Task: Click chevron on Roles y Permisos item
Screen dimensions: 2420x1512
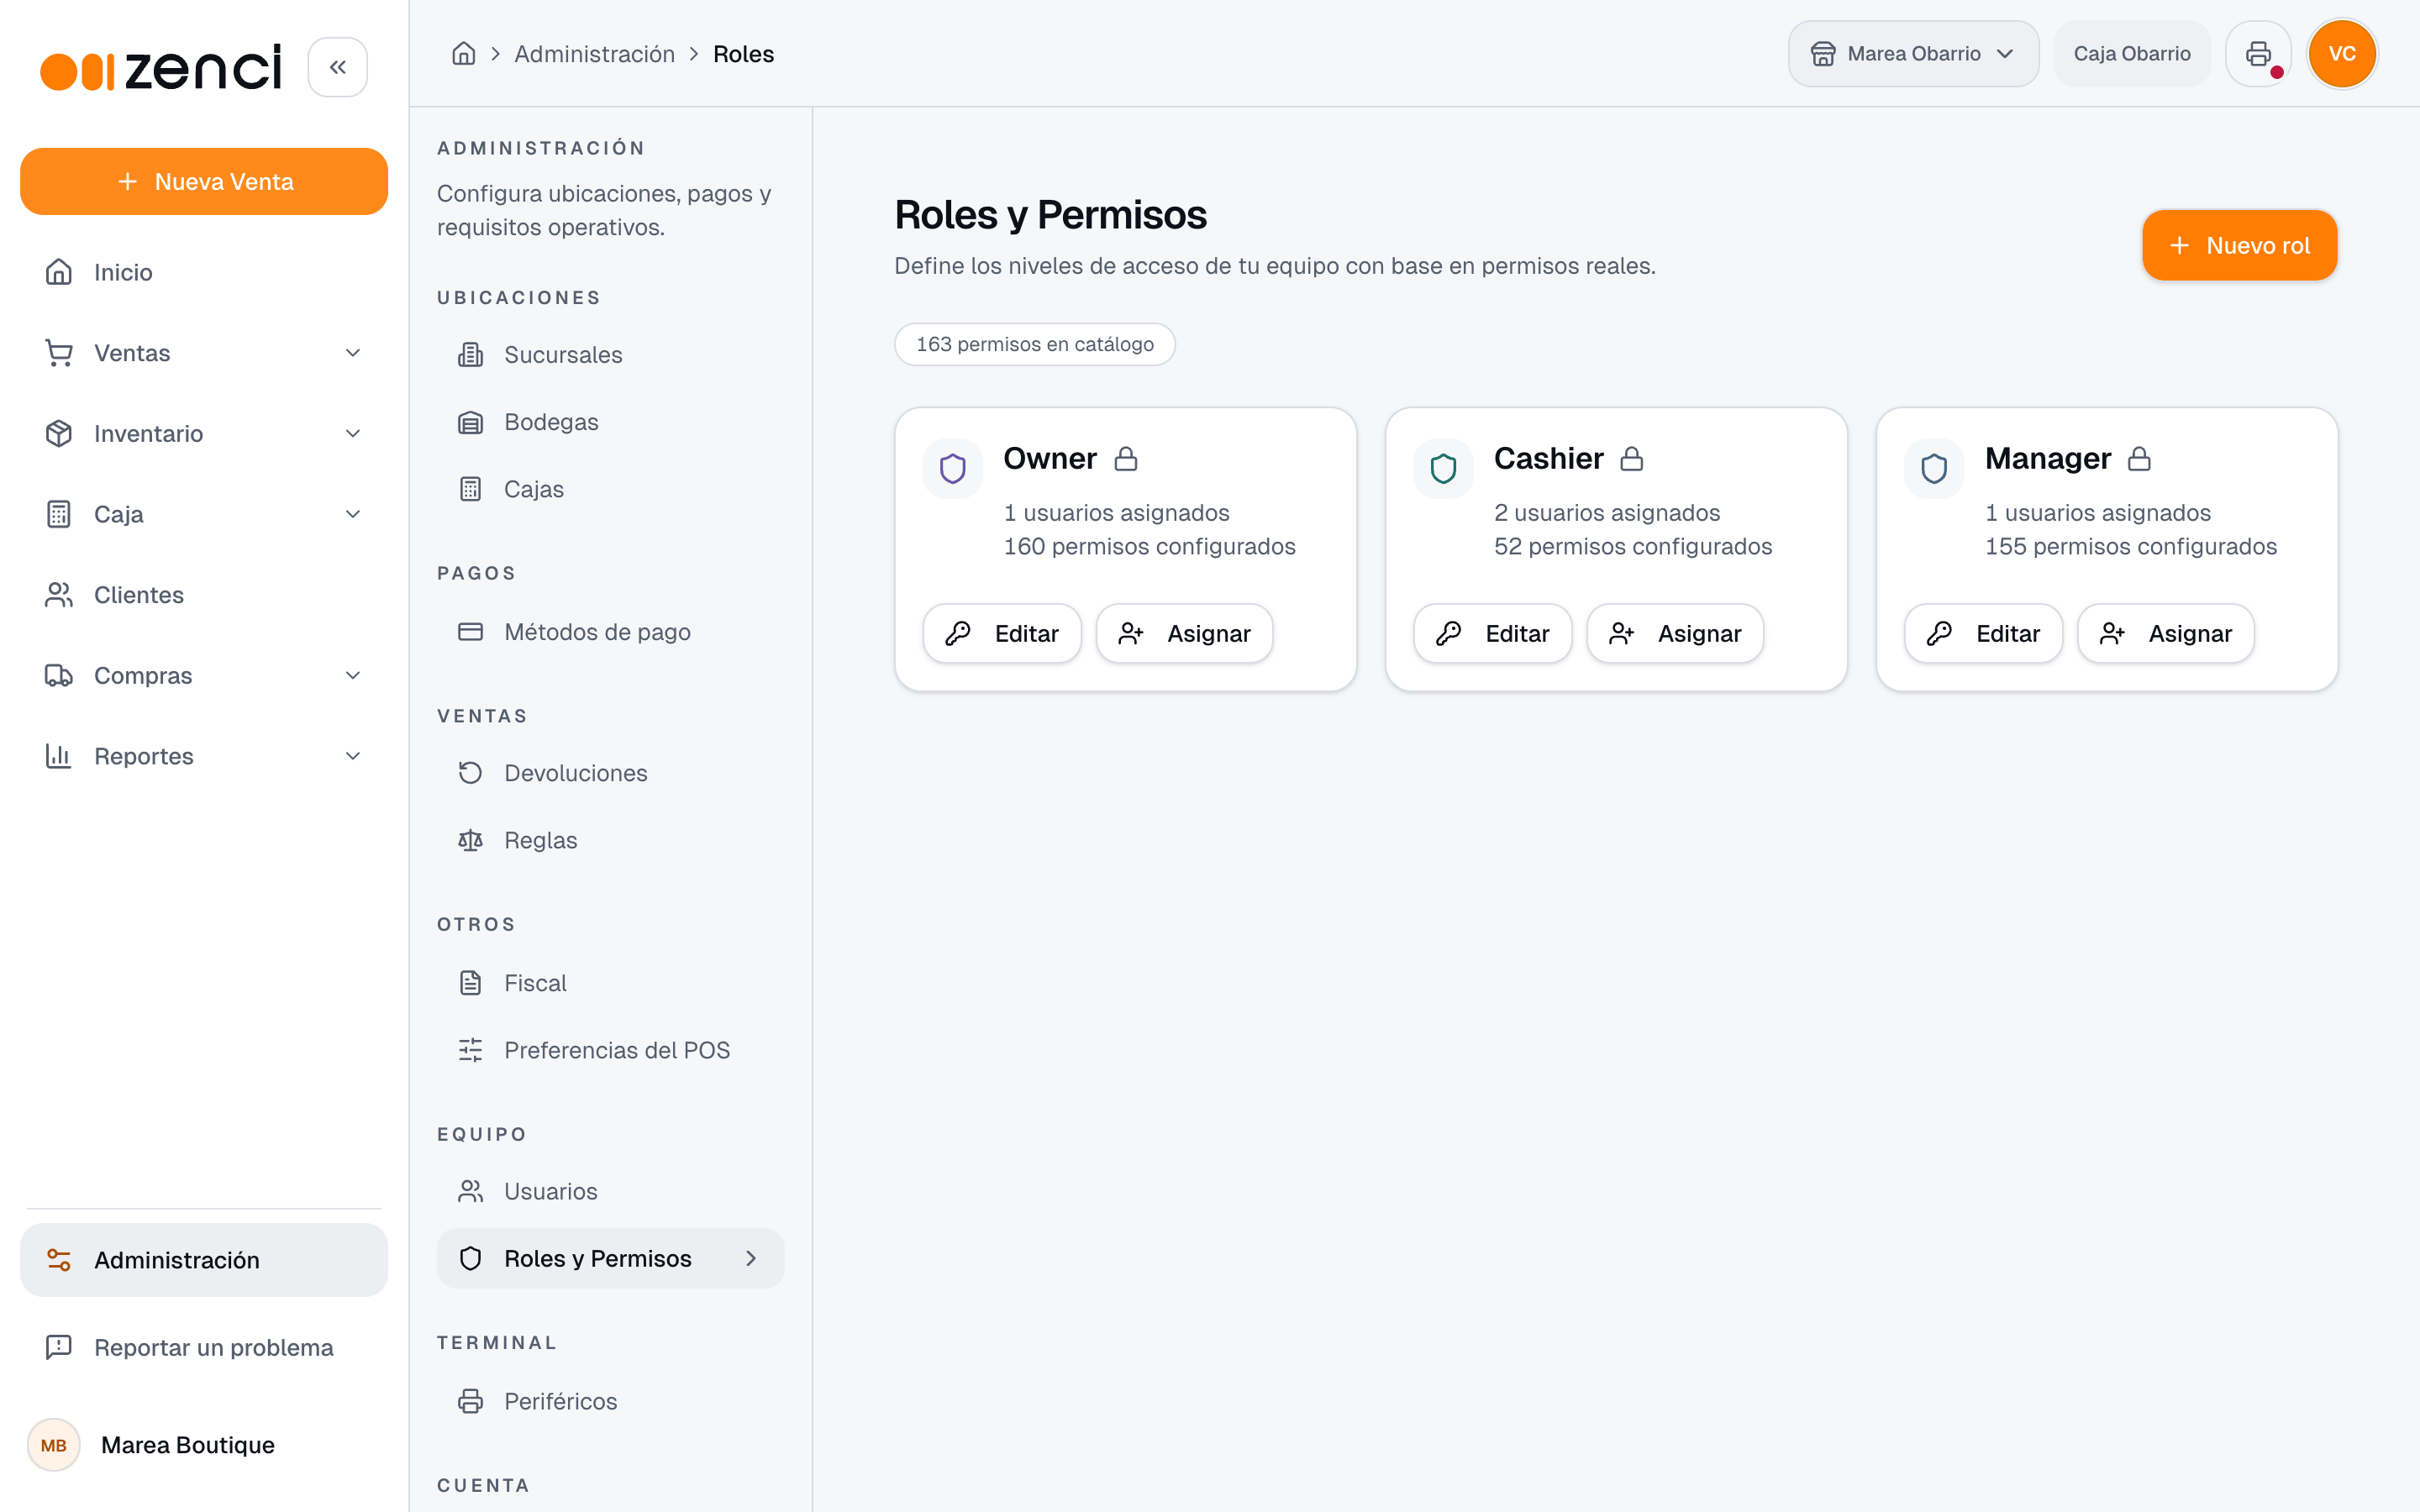Action: coord(751,1258)
